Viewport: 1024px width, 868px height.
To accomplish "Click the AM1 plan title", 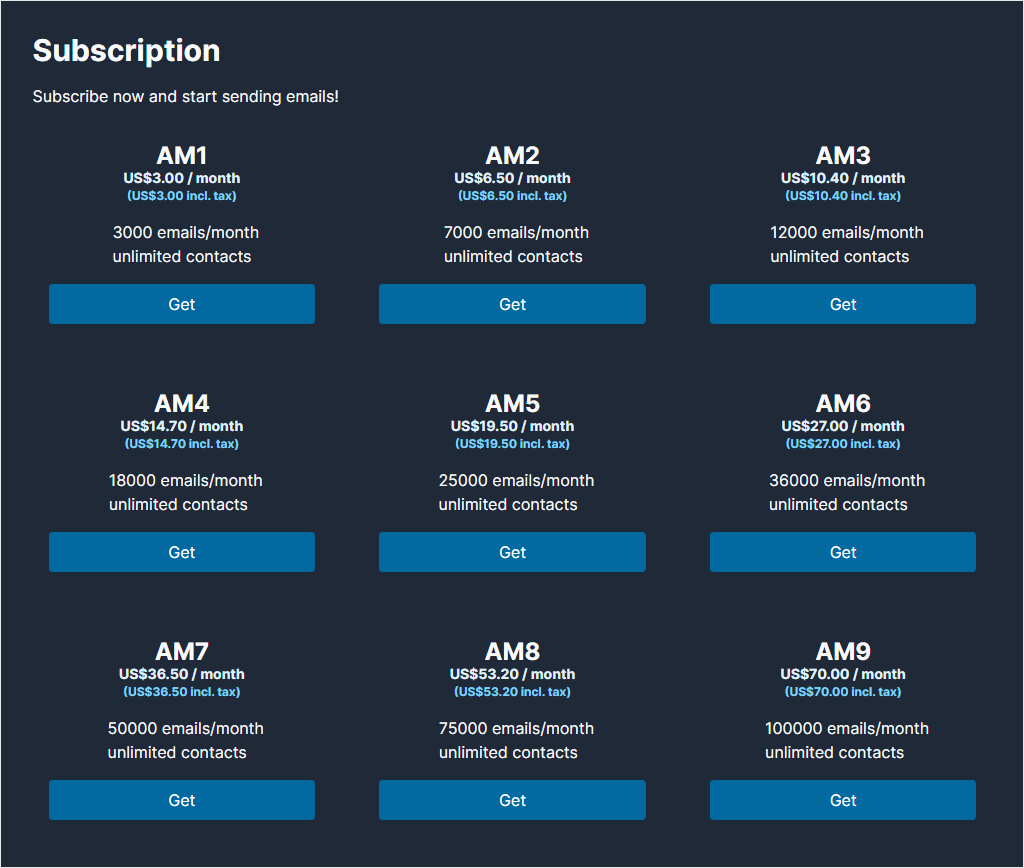I will click(x=181, y=156).
